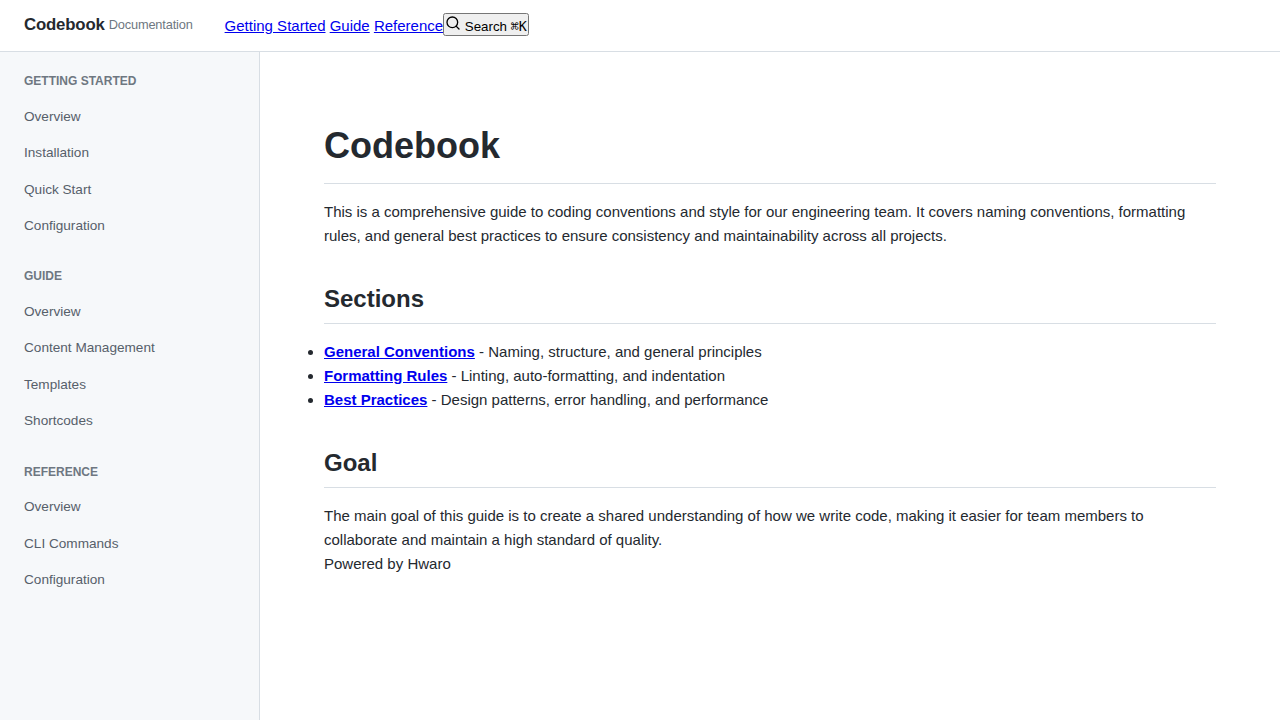
Task: Click the Guide nav item
Action: [349, 26]
